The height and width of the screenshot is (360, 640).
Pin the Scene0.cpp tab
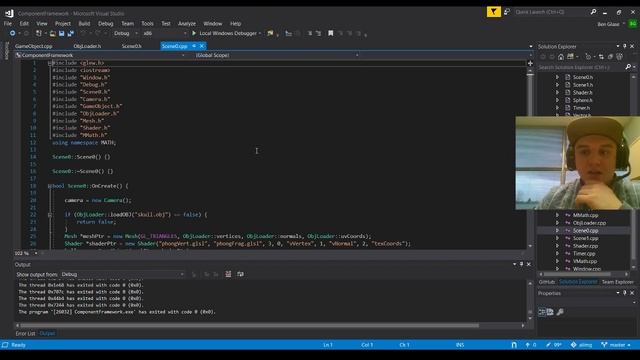pos(194,46)
